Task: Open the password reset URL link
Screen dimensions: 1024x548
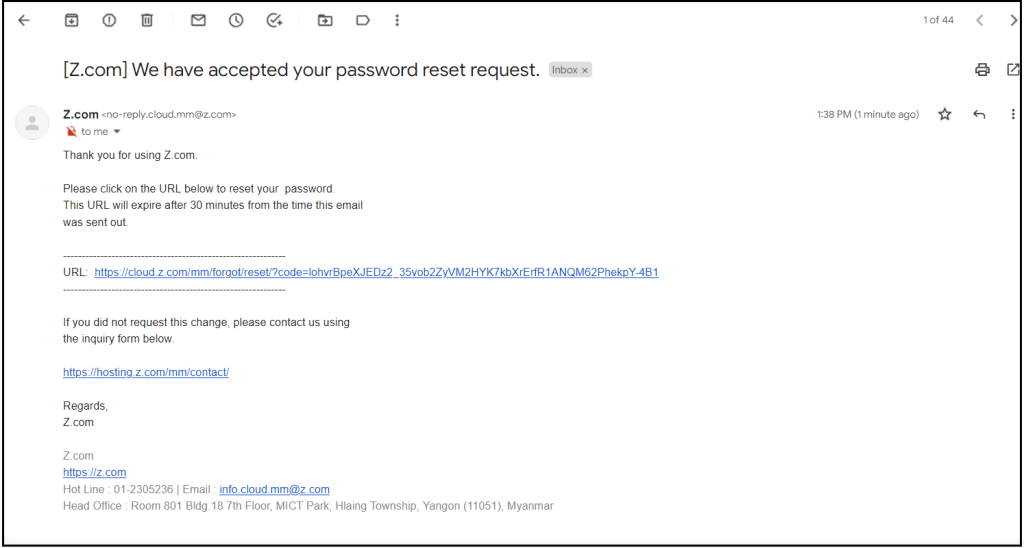Action: coord(376,272)
